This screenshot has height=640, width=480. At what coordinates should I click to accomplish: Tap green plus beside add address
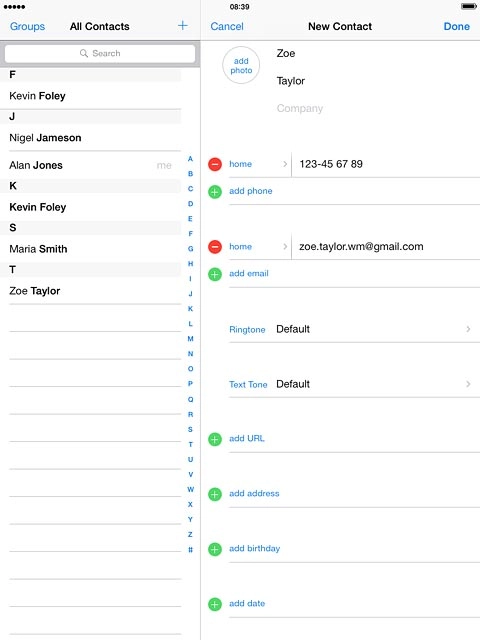[215, 494]
